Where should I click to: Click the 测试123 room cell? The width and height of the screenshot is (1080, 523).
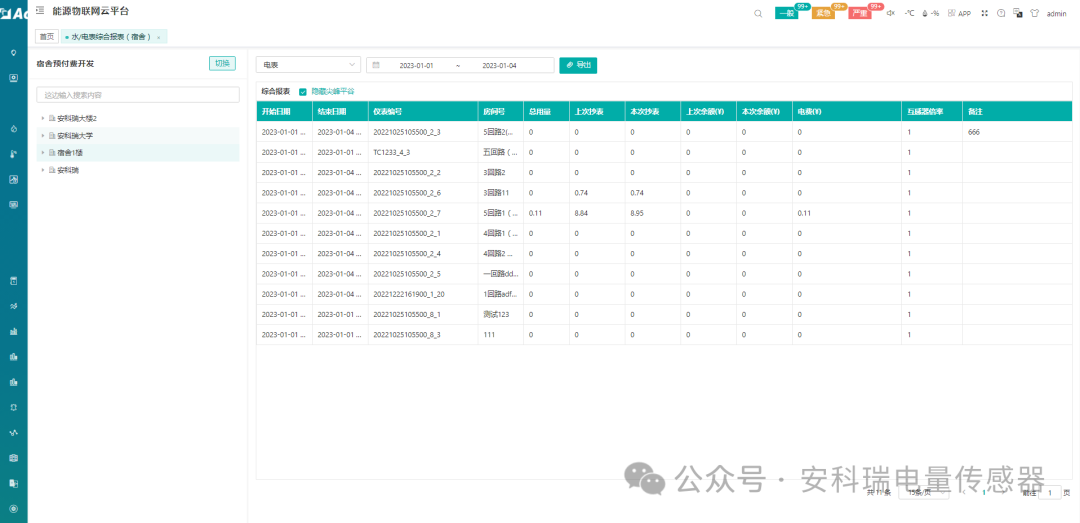[x=501, y=315]
